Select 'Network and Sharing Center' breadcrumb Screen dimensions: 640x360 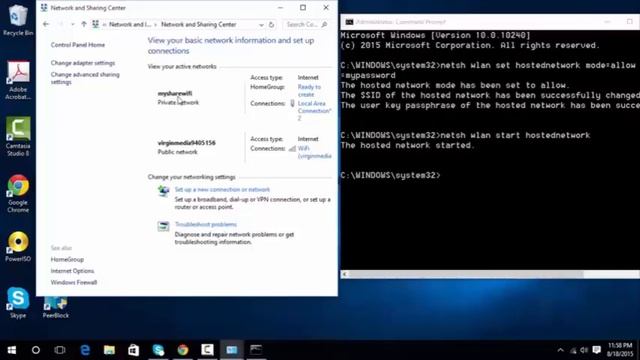pyautogui.click(x=198, y=24)
